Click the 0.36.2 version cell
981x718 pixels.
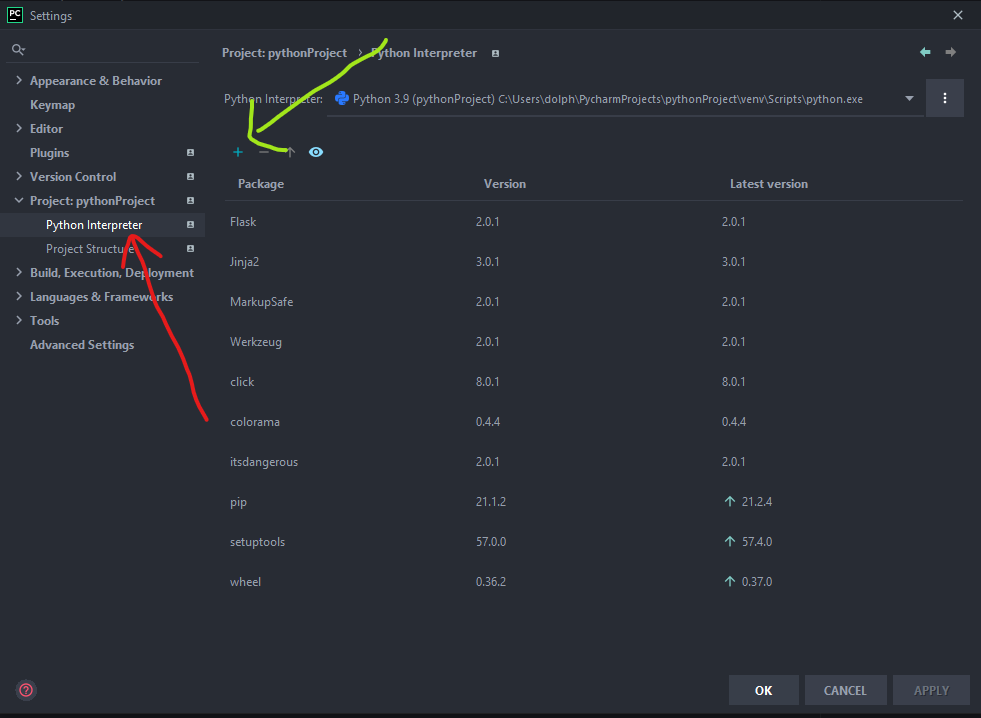coord(490,582)
